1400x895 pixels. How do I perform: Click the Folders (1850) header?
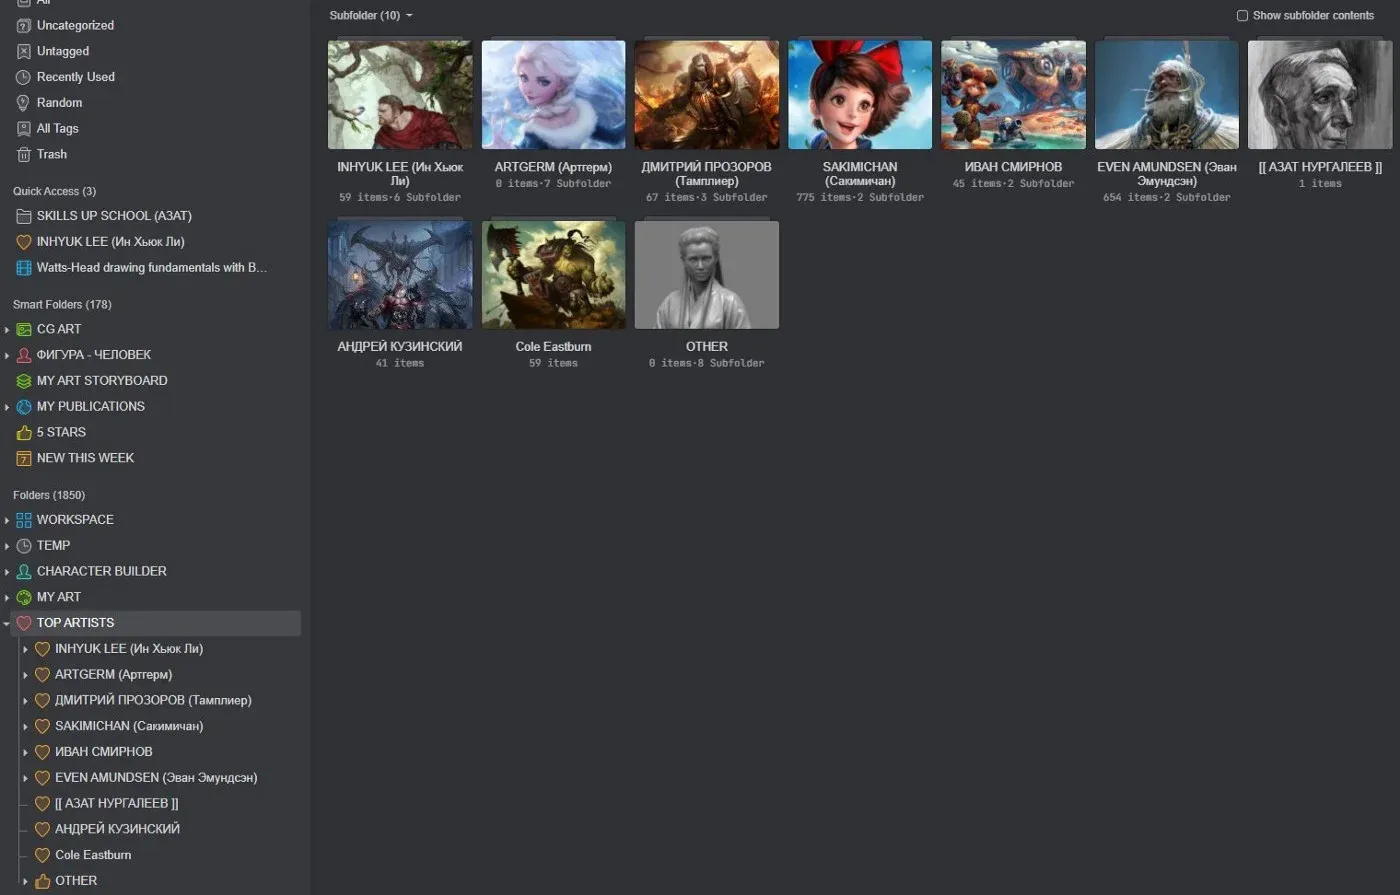(x=49, y=495)
